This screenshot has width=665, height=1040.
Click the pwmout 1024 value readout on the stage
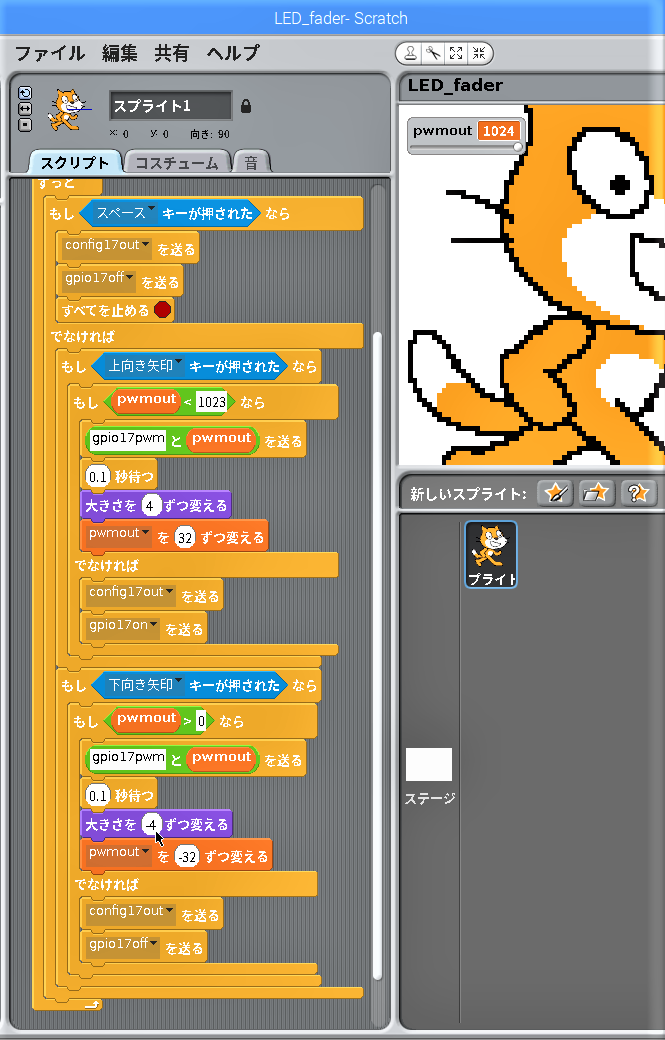tap(499, 131)
